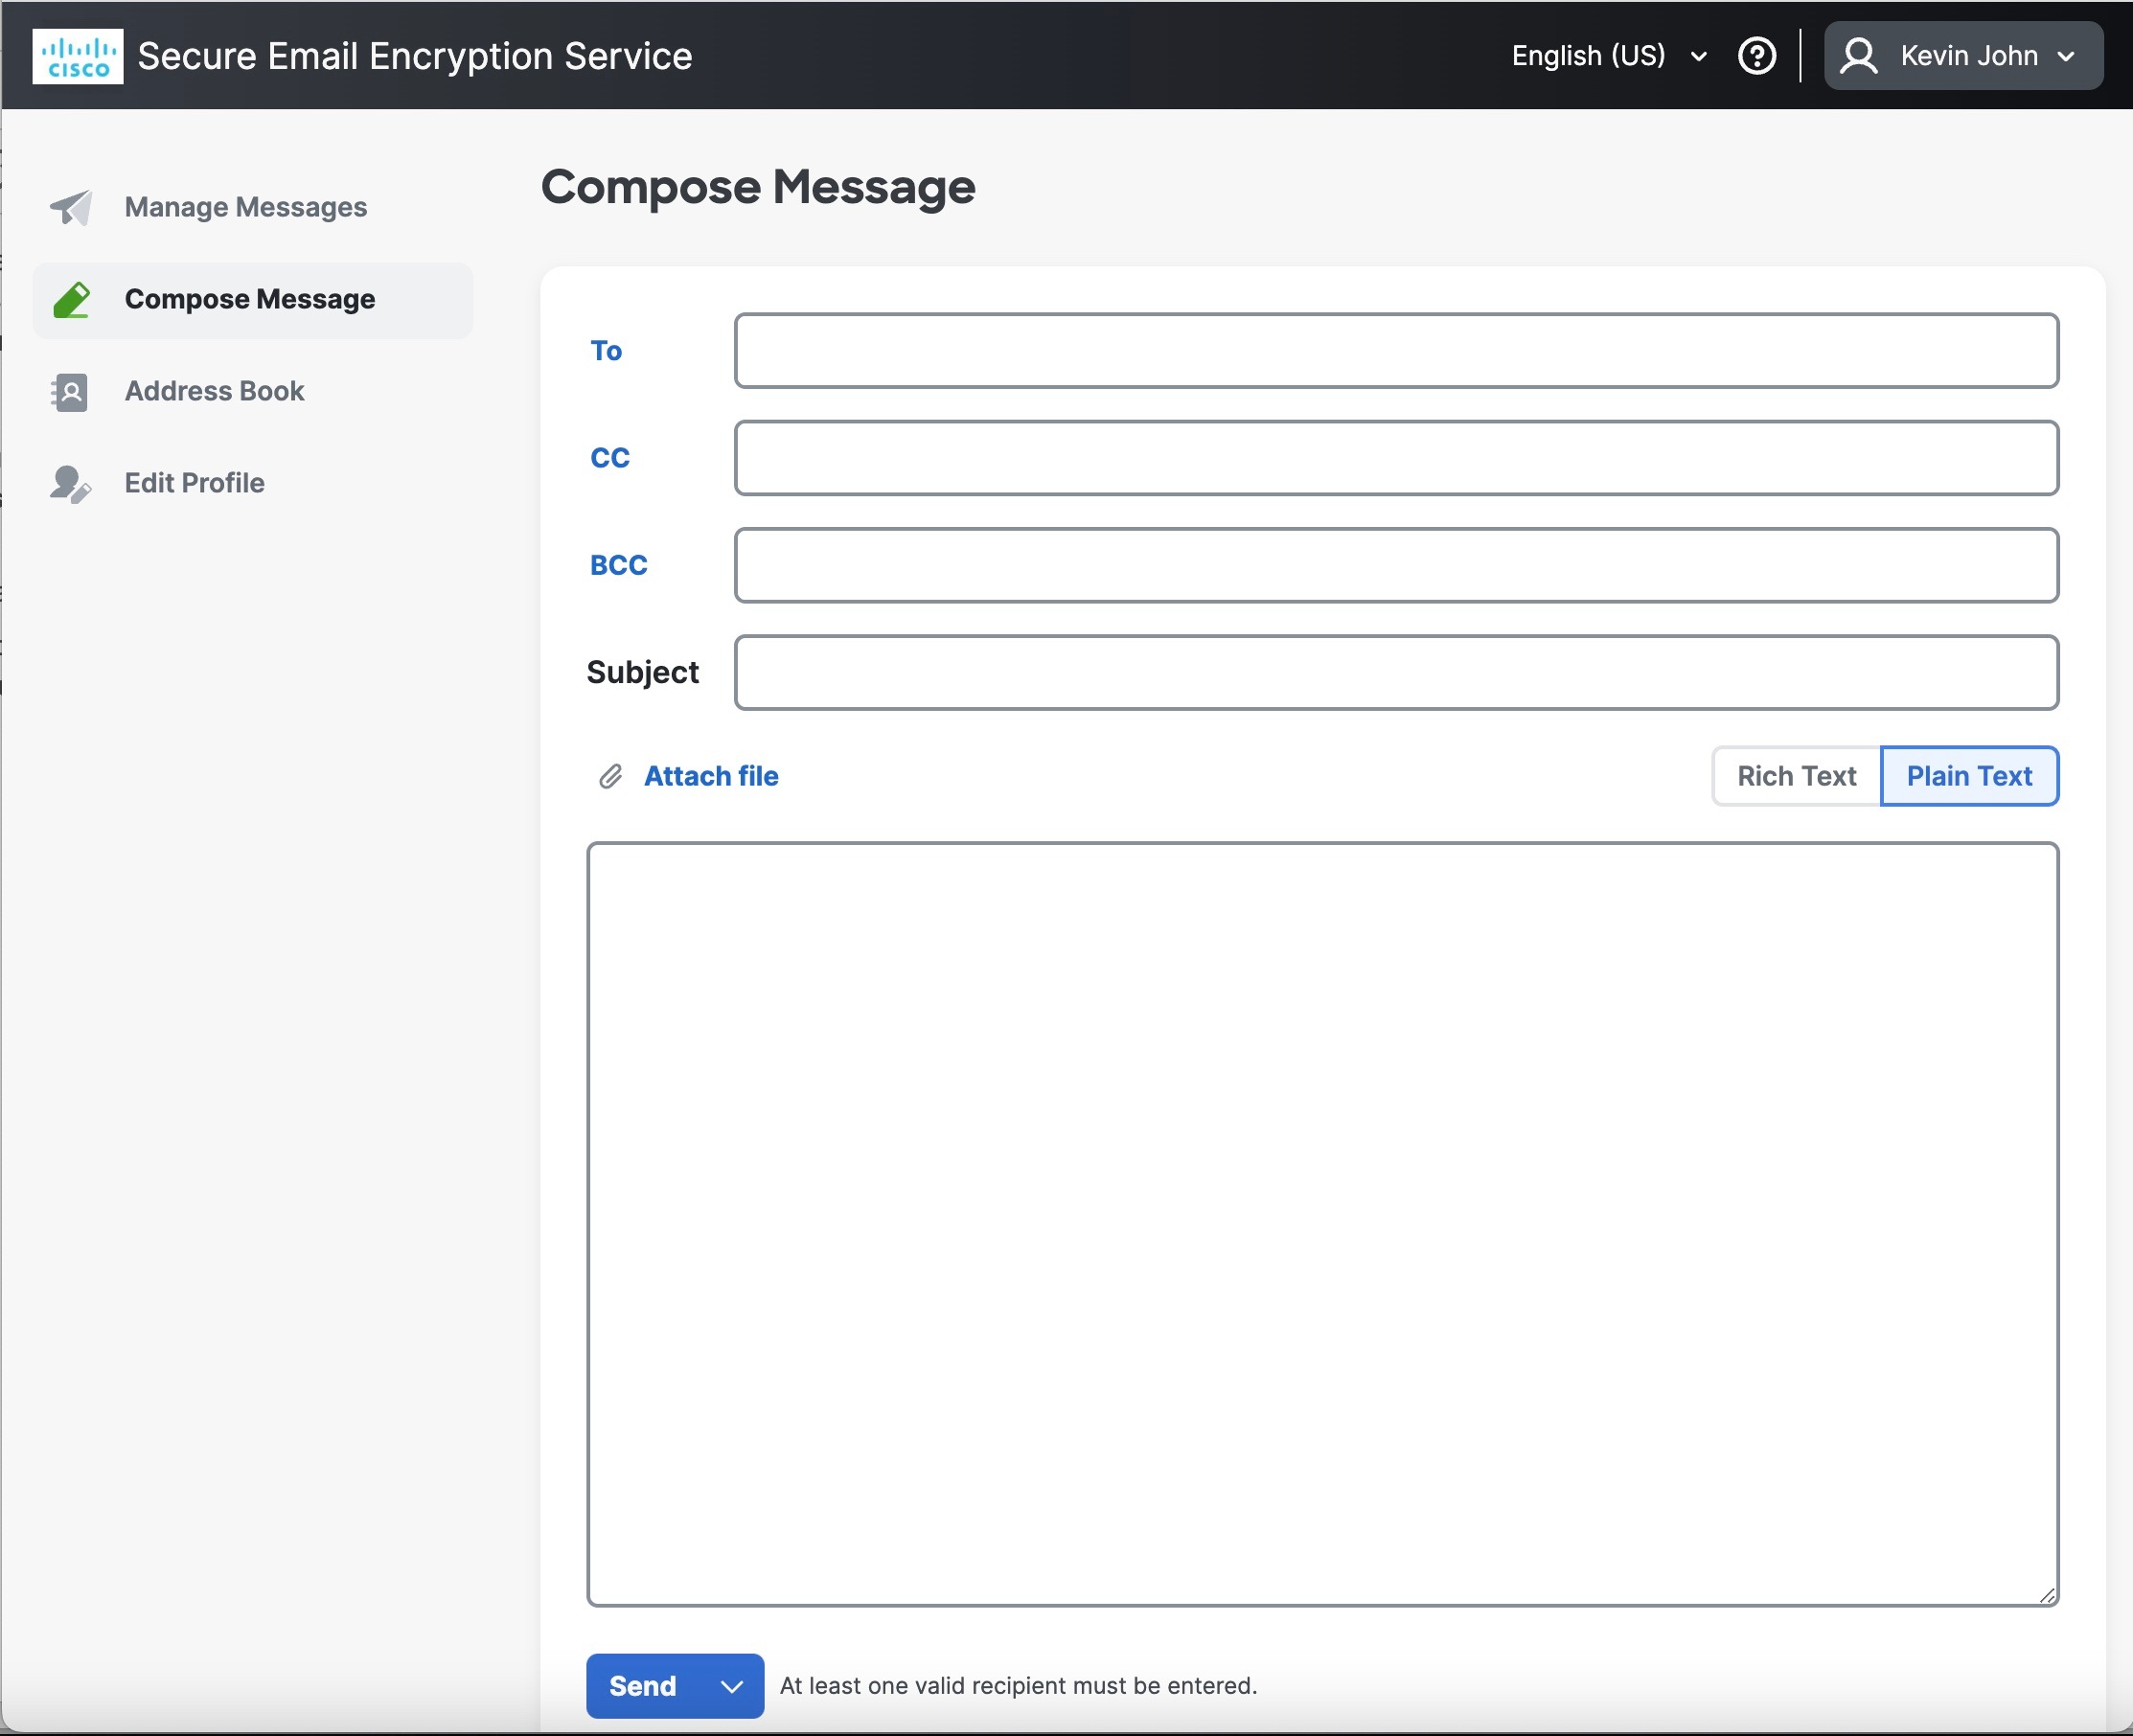2133x1736 pixels.
Task: Click the Compose Message pencil icon
Action: tap(70, 299)
